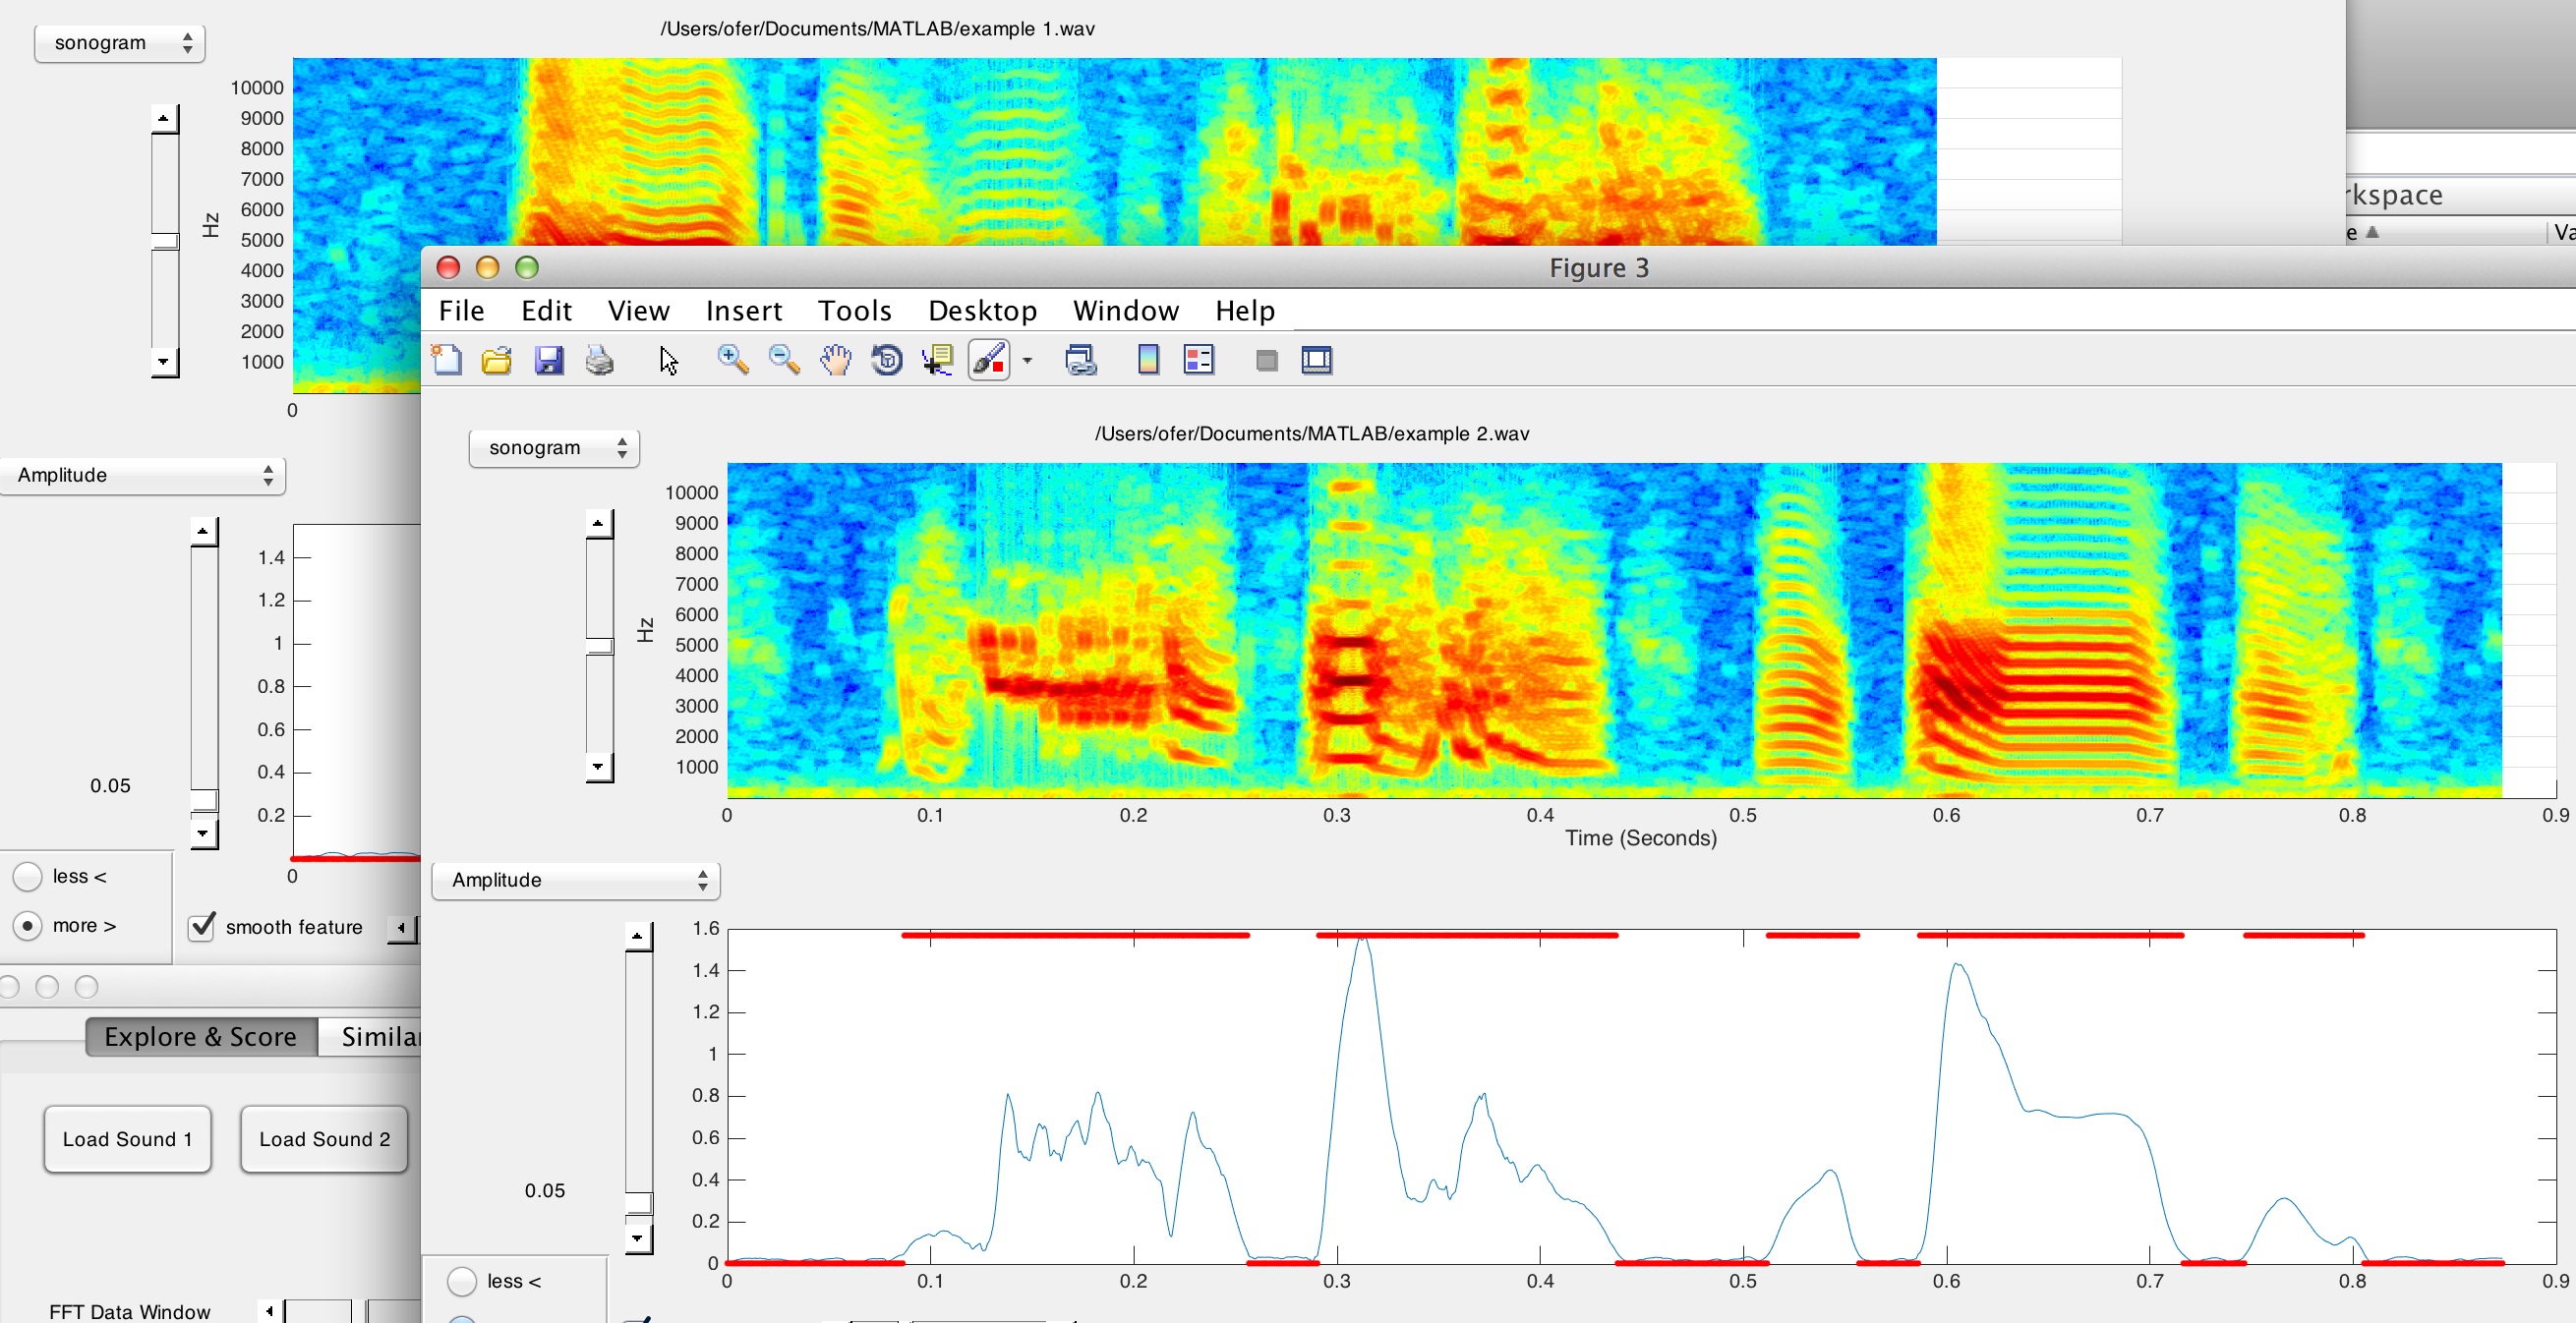The height and width of the screenshot is (1323, 2576).
Task: Click the Load Sound 1 button
Action: 127,1139
